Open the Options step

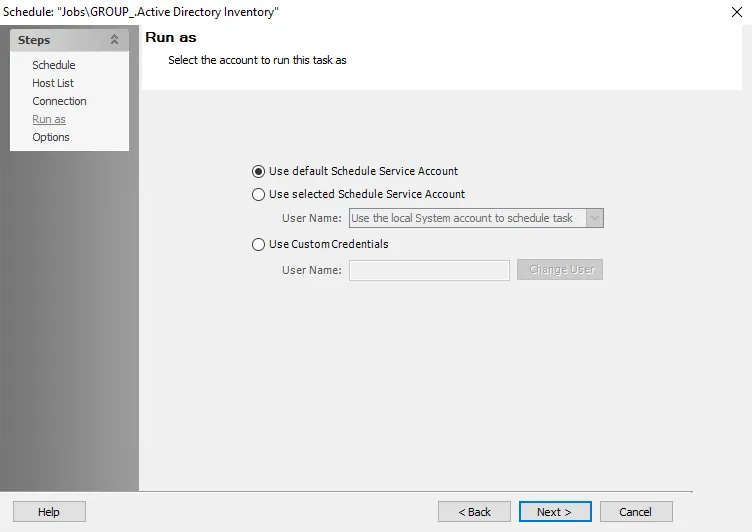point(51,137)
